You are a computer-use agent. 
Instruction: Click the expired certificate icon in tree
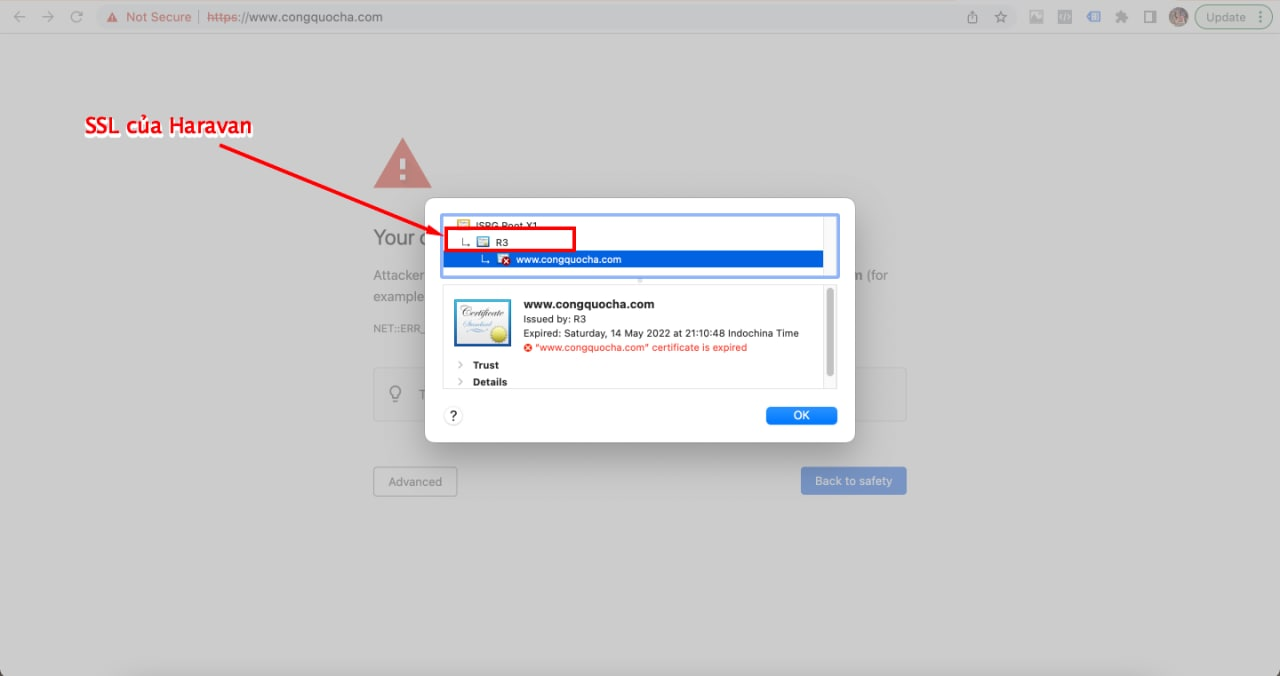tap(504, 259)
